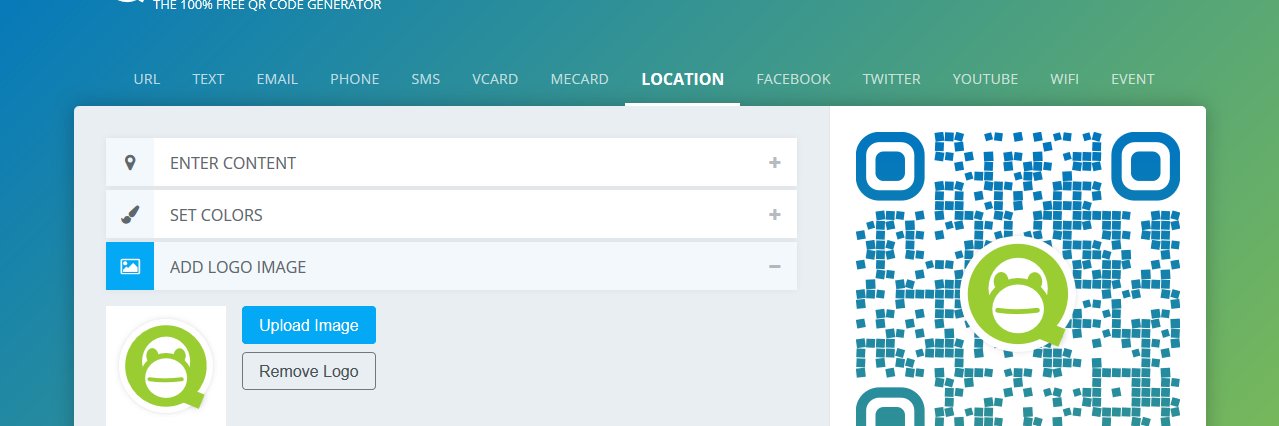Switch to the MECARD tab
This screenshot has width=1279, height=426.
pos(579,79)
